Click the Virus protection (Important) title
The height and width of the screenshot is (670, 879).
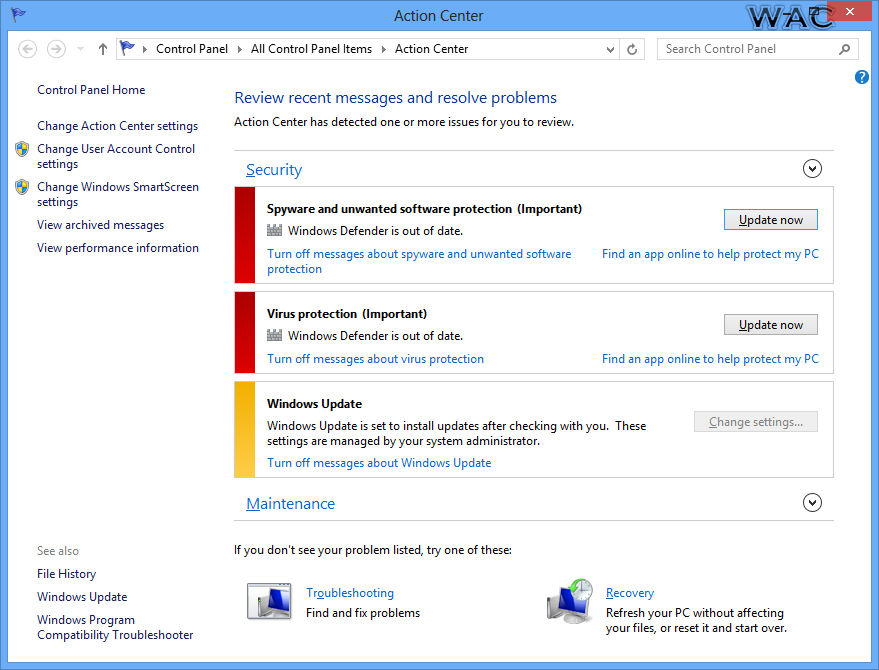click(346, 314)
